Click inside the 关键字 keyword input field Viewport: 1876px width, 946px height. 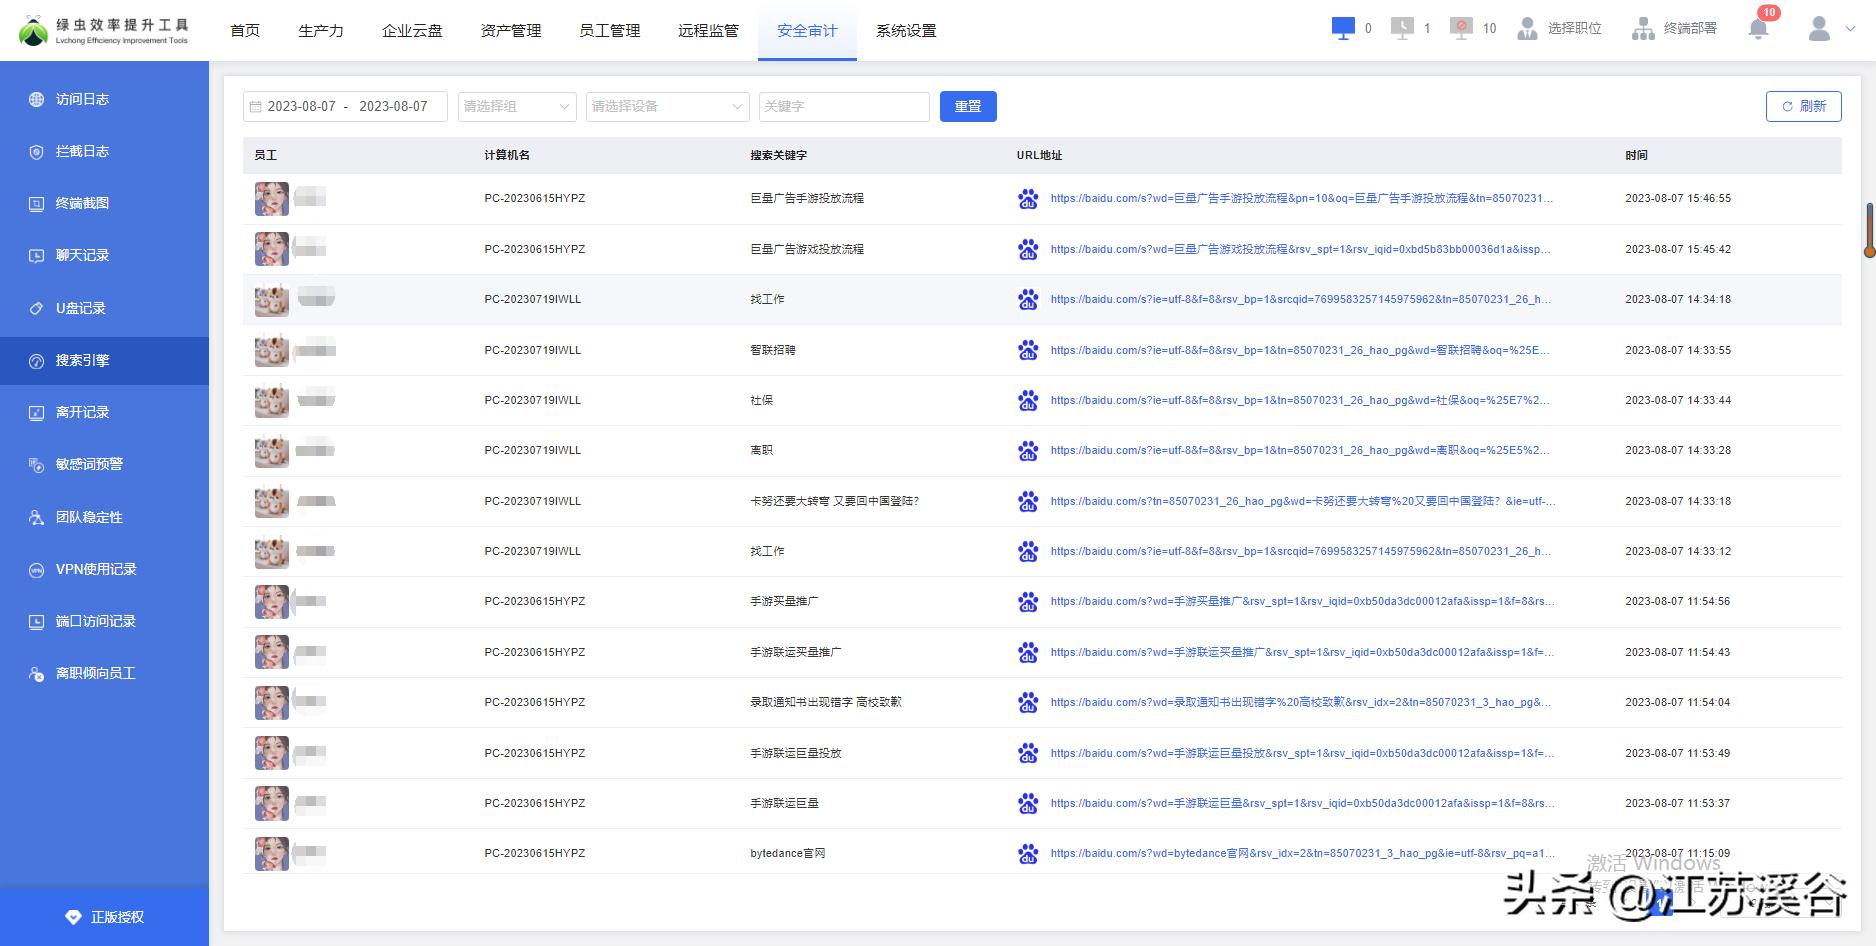(843, 106)
